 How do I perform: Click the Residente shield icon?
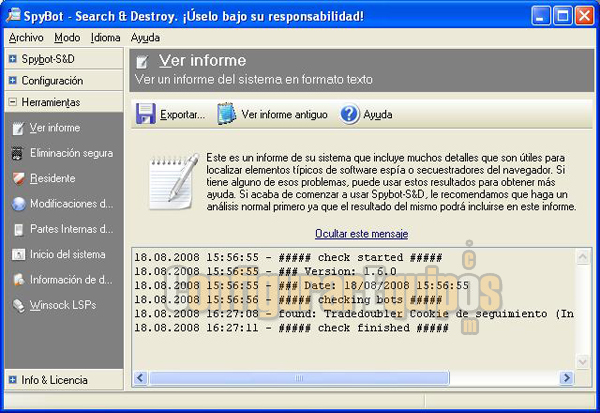tap(18, 179)
